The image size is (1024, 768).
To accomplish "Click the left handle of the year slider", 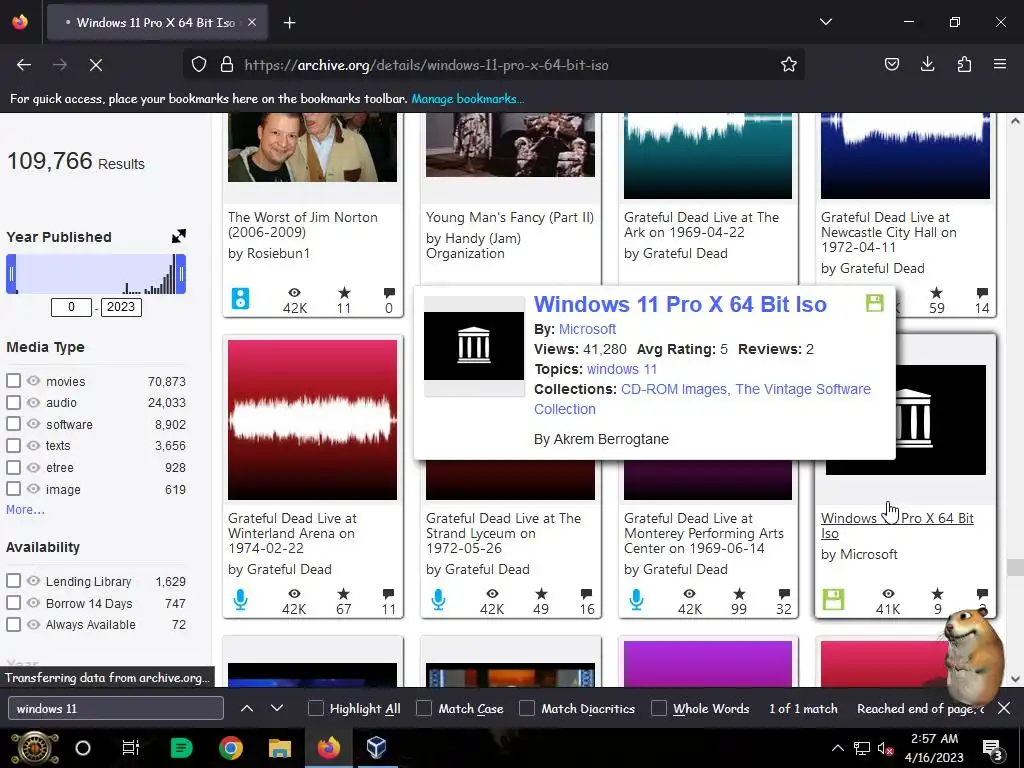I will [11, 274].
